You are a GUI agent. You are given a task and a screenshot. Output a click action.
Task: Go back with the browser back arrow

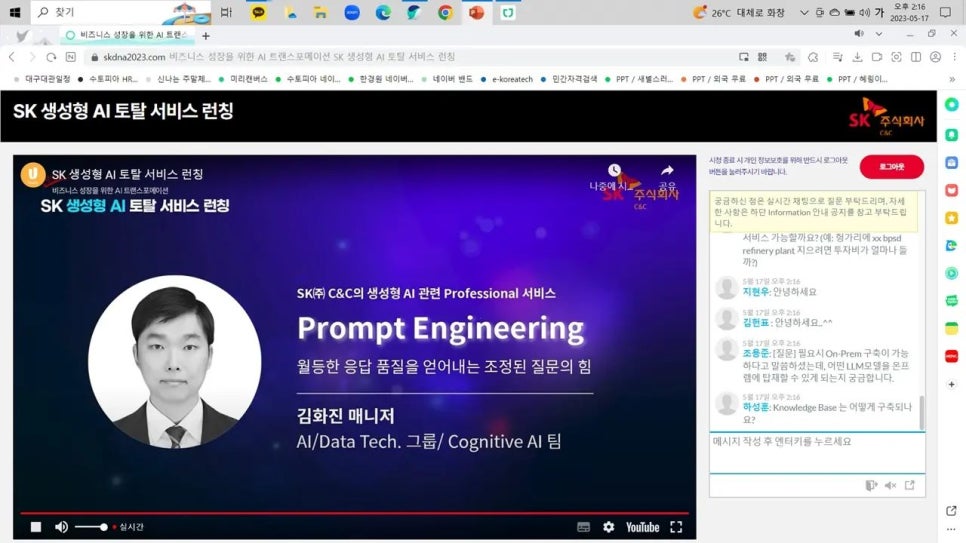(12, 57)
